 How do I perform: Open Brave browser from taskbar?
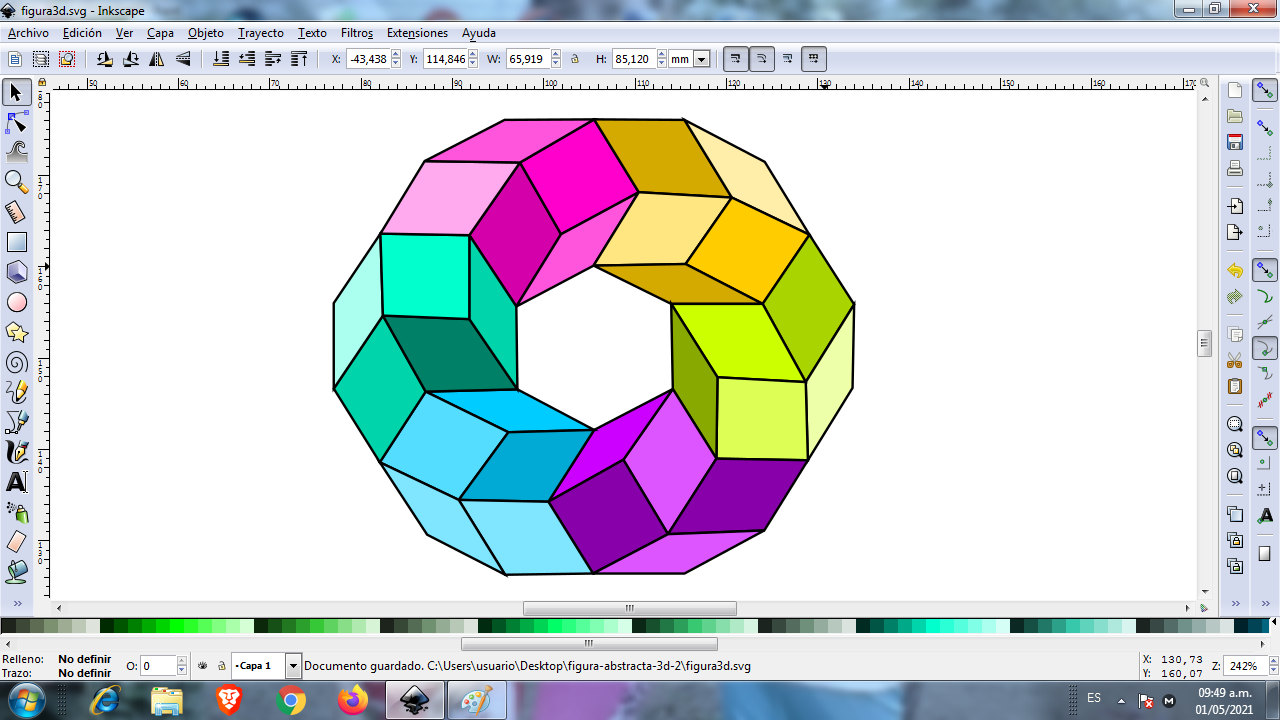click(x=229, y=700)
